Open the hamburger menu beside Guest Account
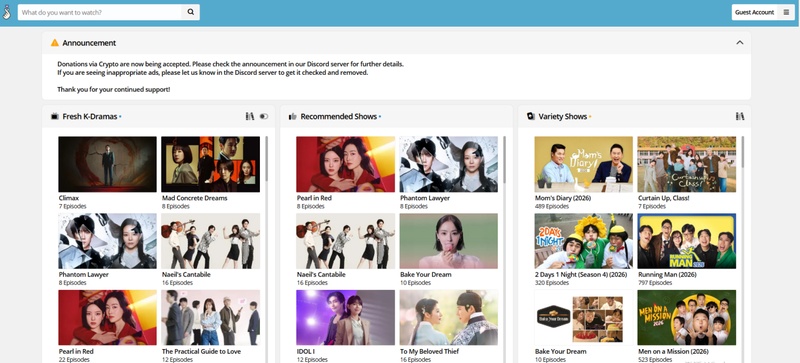The width and height of the screenshot is (800, 363). (x=786, y=12)
